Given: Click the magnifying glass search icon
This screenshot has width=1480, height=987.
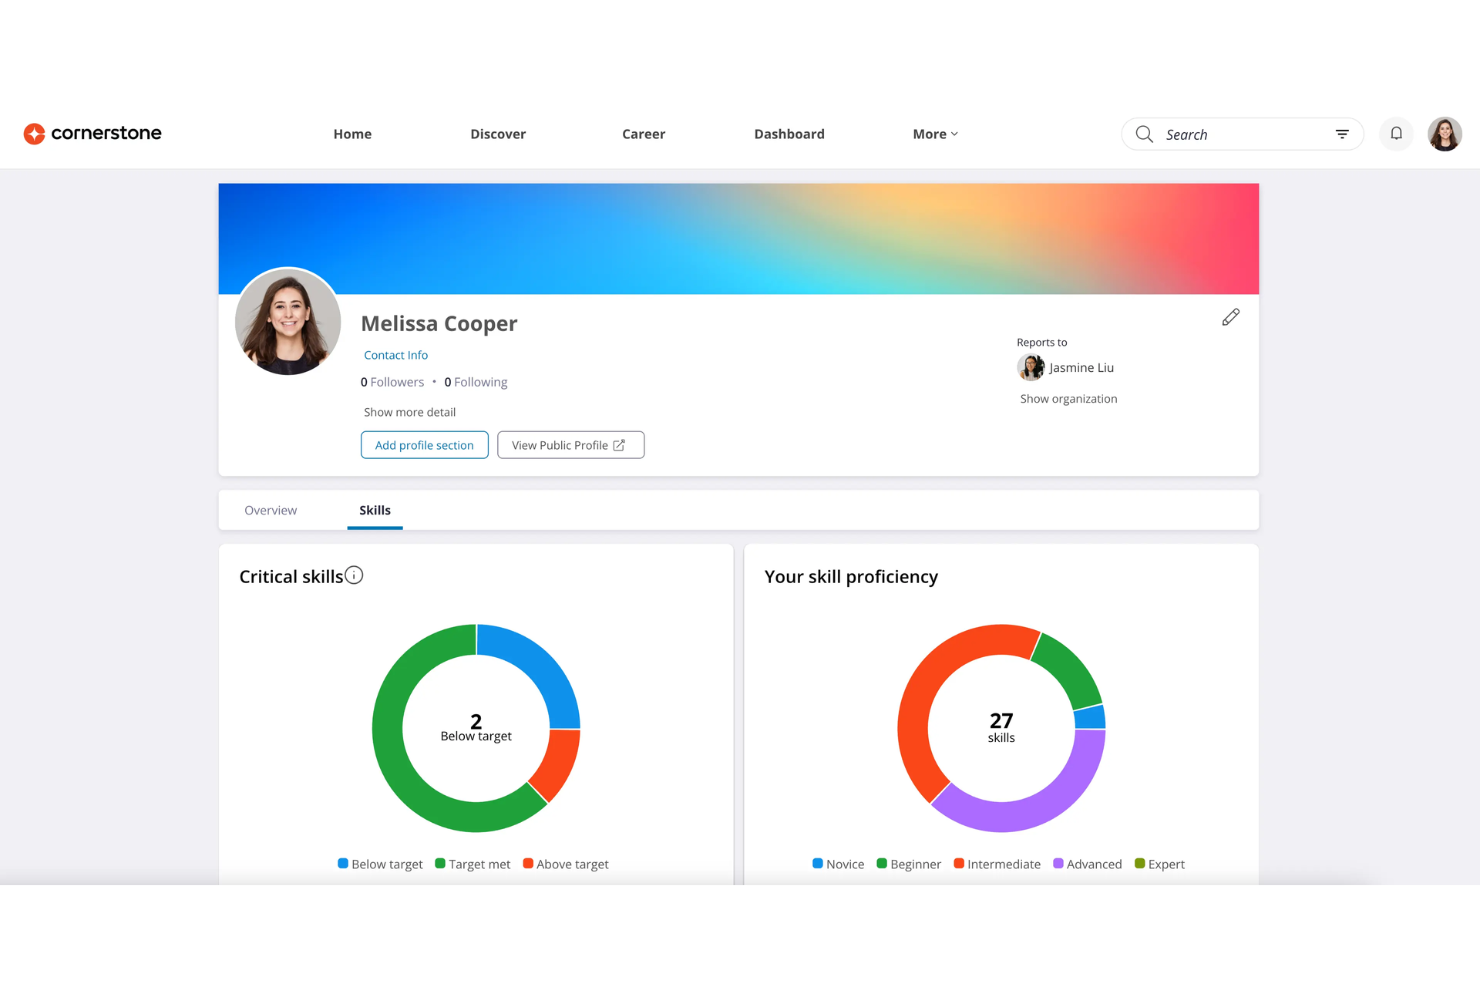Looking at the screenshot, I should click(x=1144, y=133).
